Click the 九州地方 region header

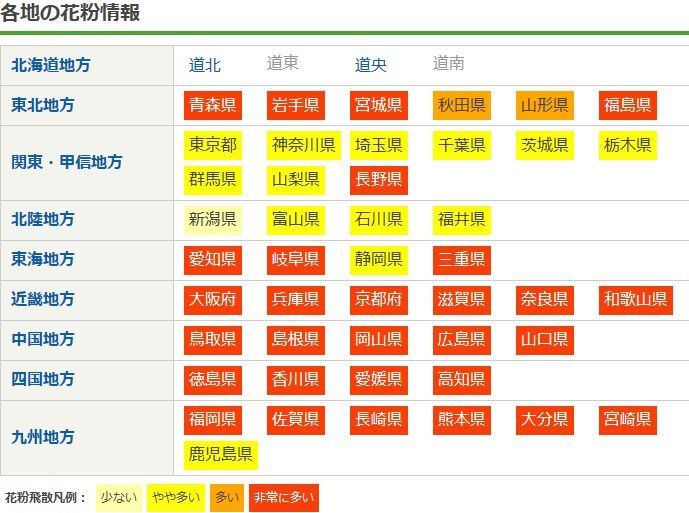[43, 437]
